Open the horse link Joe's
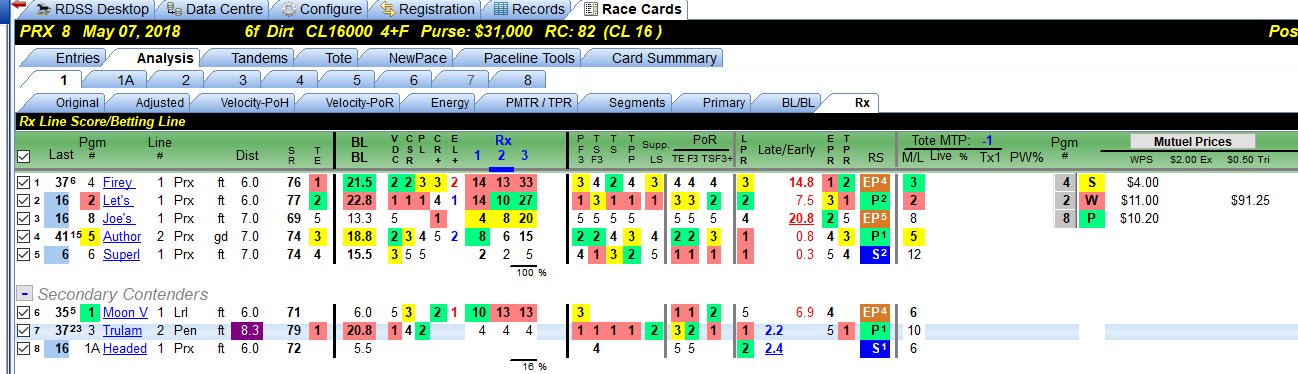Image resolution: width=1298 pixels, height=374 pixels. [x=118, y=219]
